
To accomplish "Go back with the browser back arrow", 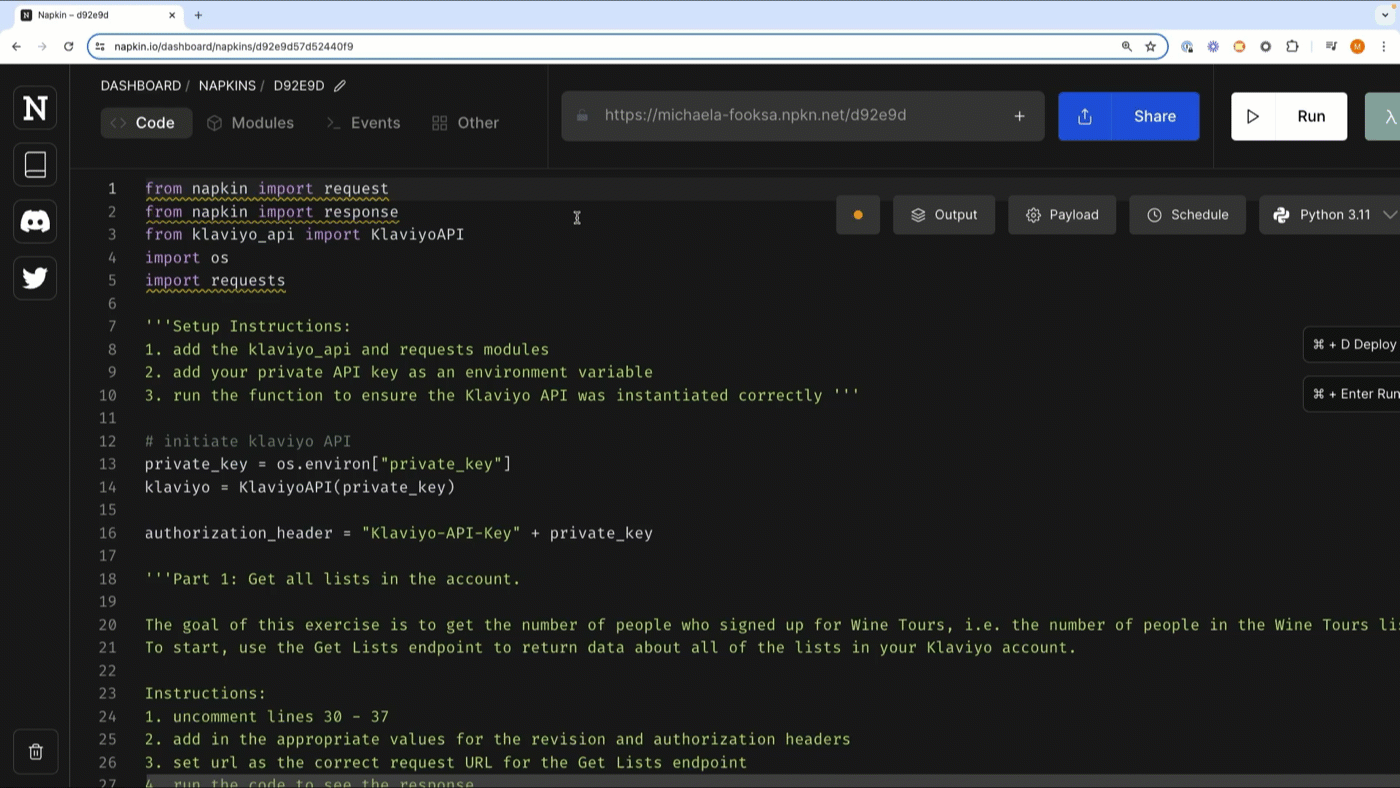I will pos(17,46).
